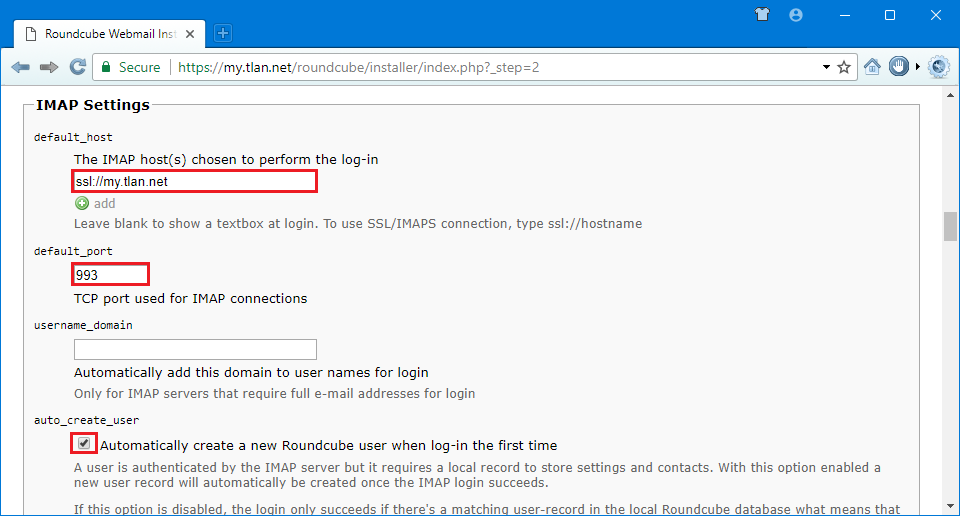Click the address bar URL text
Image resolution: width=960 pixels, height=516 pixels.
click(359, 67)
